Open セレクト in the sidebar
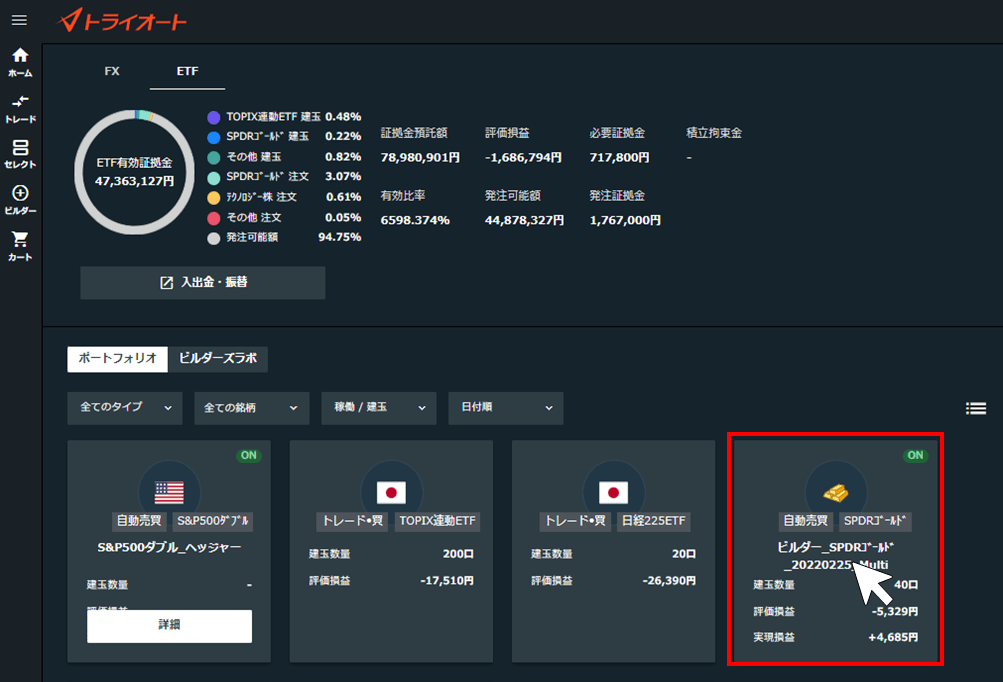1003x682 pixels. coord(20,155)
